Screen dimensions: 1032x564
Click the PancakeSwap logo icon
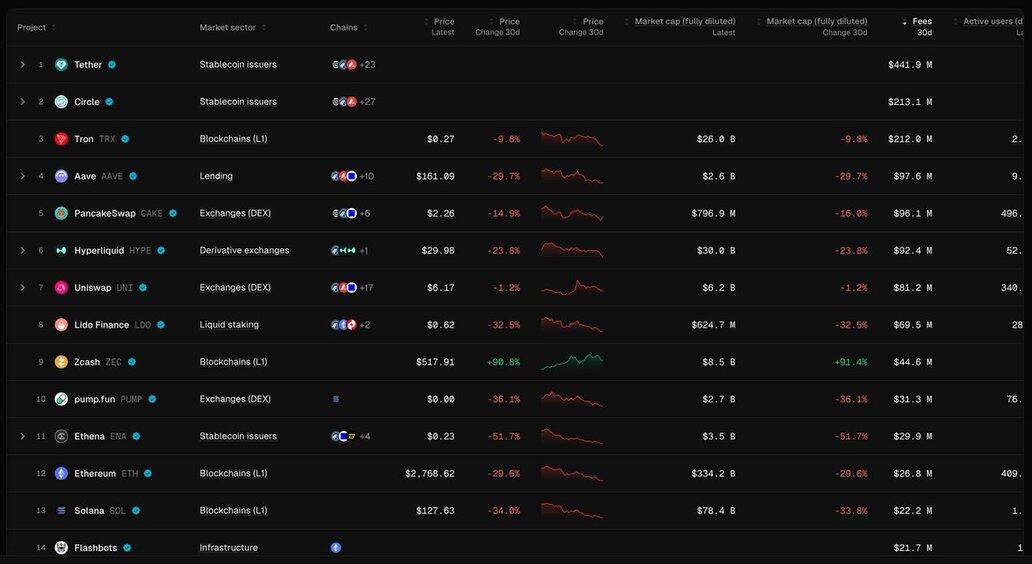pyautogui.click(x=62, y=213)
